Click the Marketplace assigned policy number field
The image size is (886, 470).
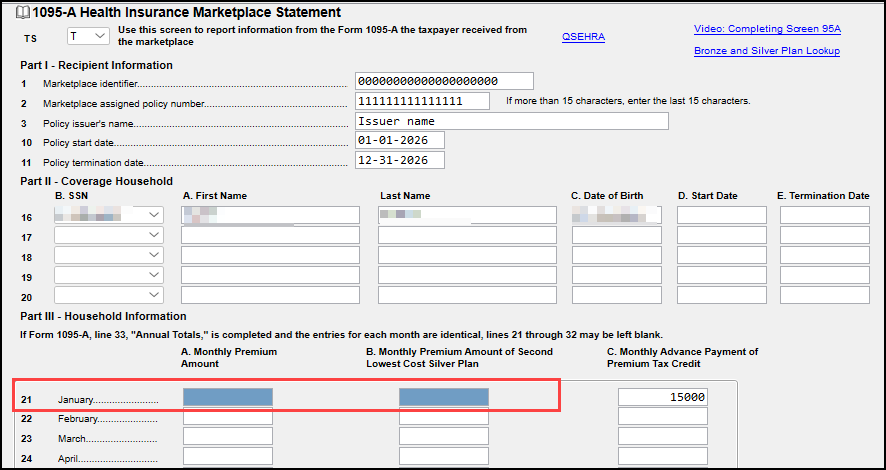[x=422, y=101]
